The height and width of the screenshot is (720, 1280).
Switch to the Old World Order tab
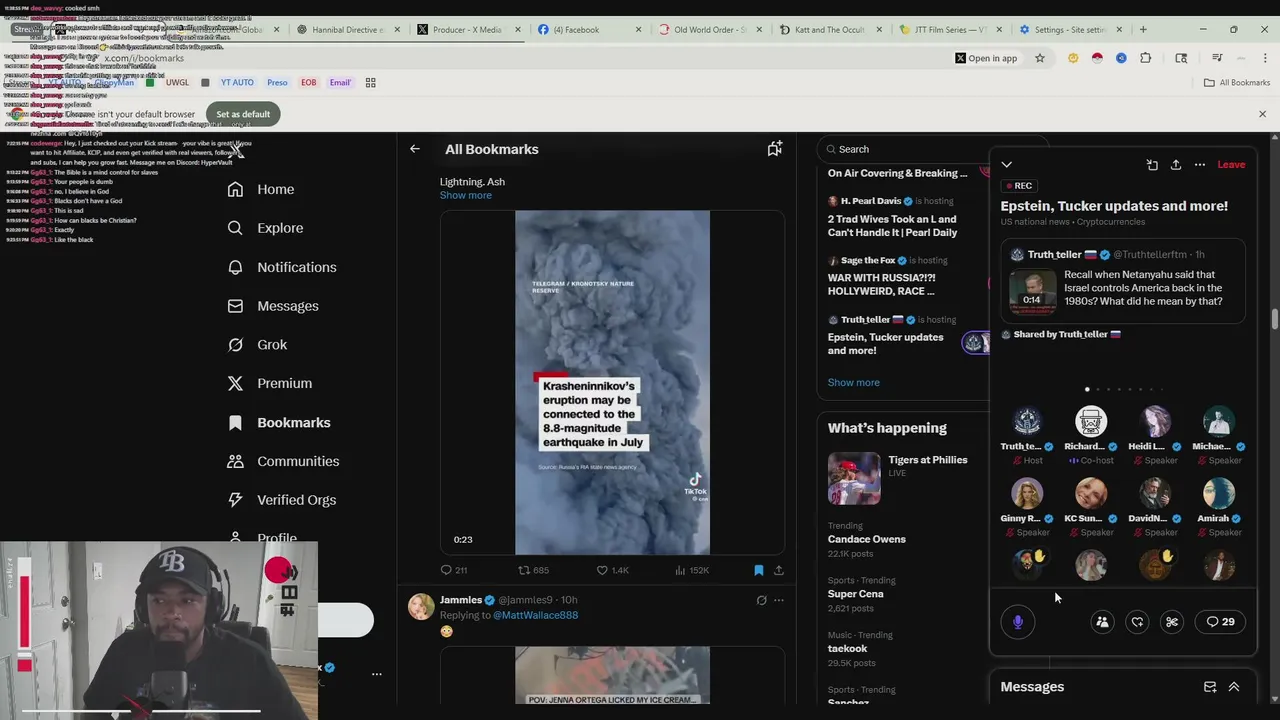point(711,29)
